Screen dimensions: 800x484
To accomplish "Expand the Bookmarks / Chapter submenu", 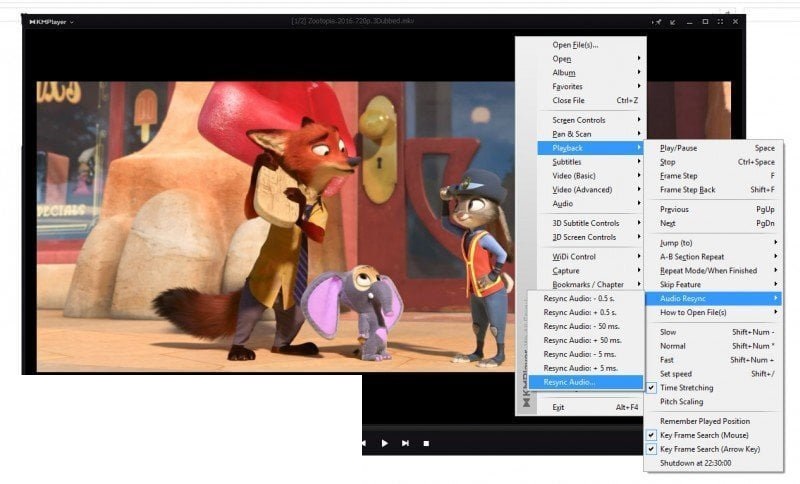I will tap(591, 285).
